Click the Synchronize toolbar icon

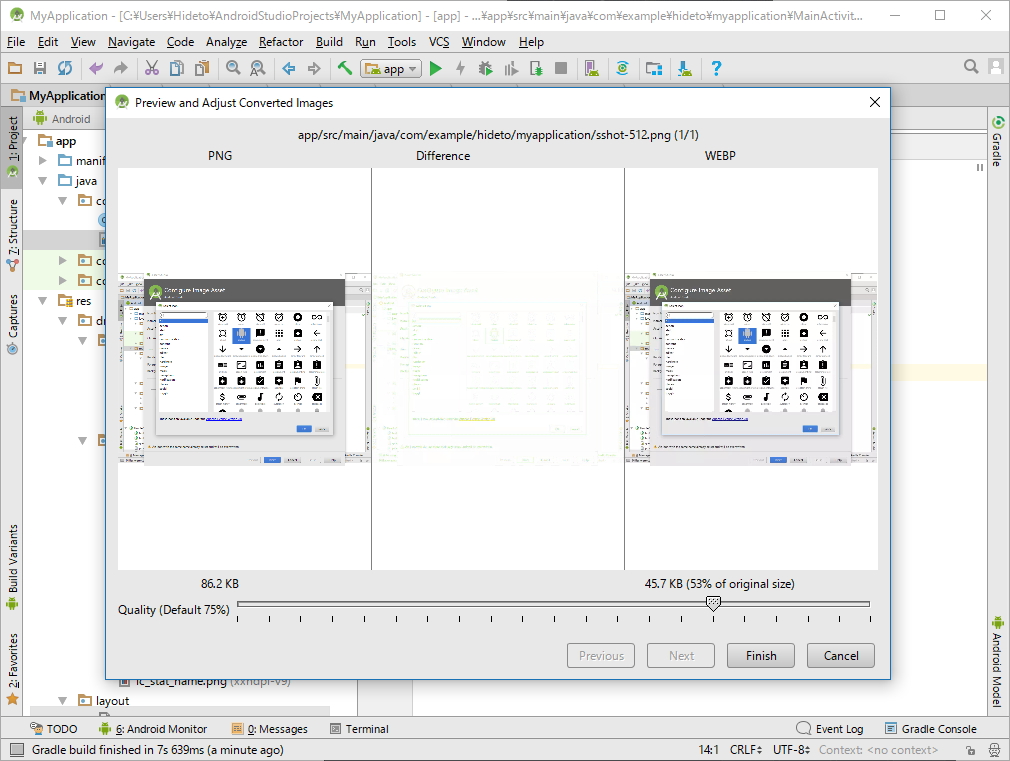pyautogui.click(x=65, y=68)
